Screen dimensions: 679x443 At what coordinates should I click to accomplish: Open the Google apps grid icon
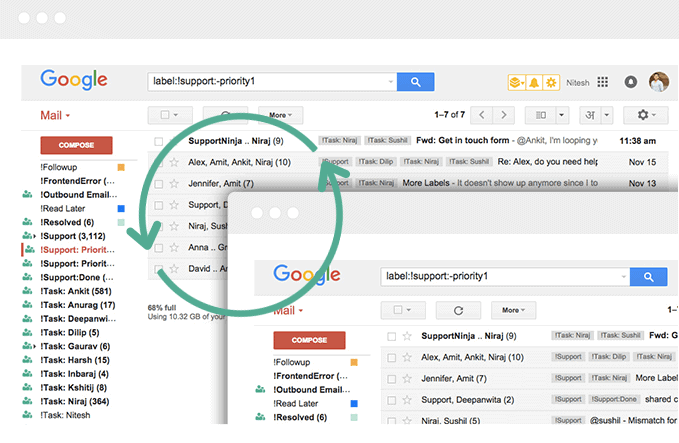(x=602, y=82)
